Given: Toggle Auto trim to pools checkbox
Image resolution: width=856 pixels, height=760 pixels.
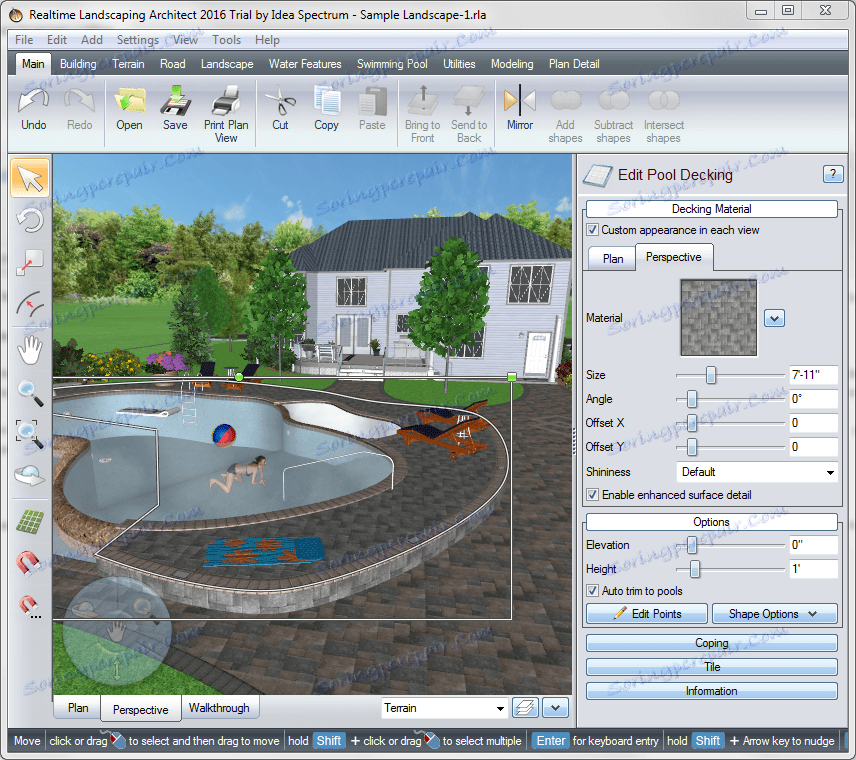Looking at the screenshot, I should pyautogui.click(x=592, y=591).
